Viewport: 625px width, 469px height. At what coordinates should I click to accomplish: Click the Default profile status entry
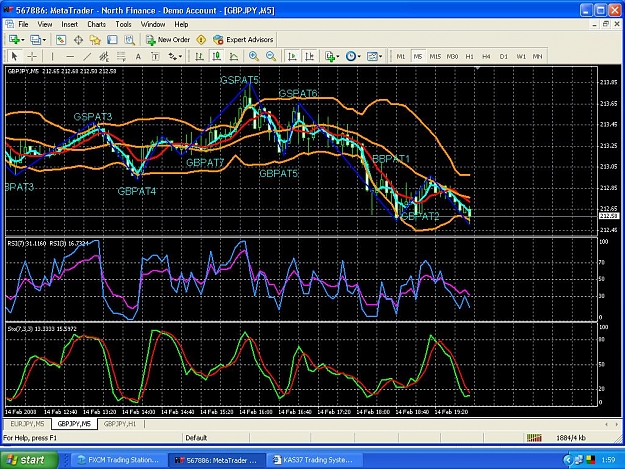[x=196, y=438]
